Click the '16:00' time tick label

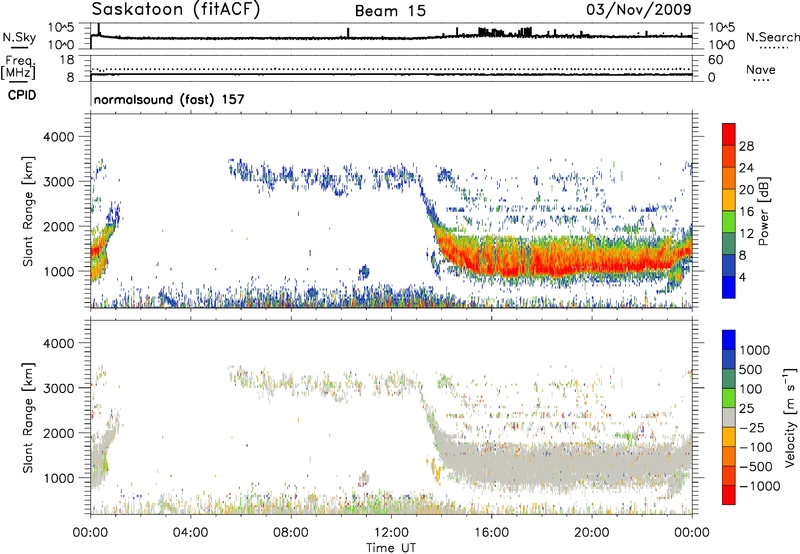point(491,533)
